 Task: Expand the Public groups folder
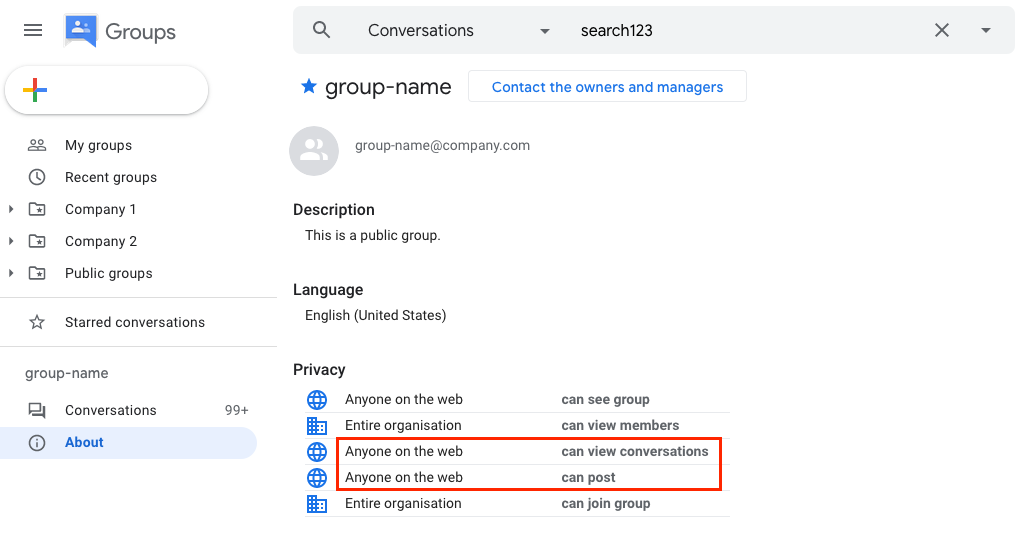pos(11,273)
